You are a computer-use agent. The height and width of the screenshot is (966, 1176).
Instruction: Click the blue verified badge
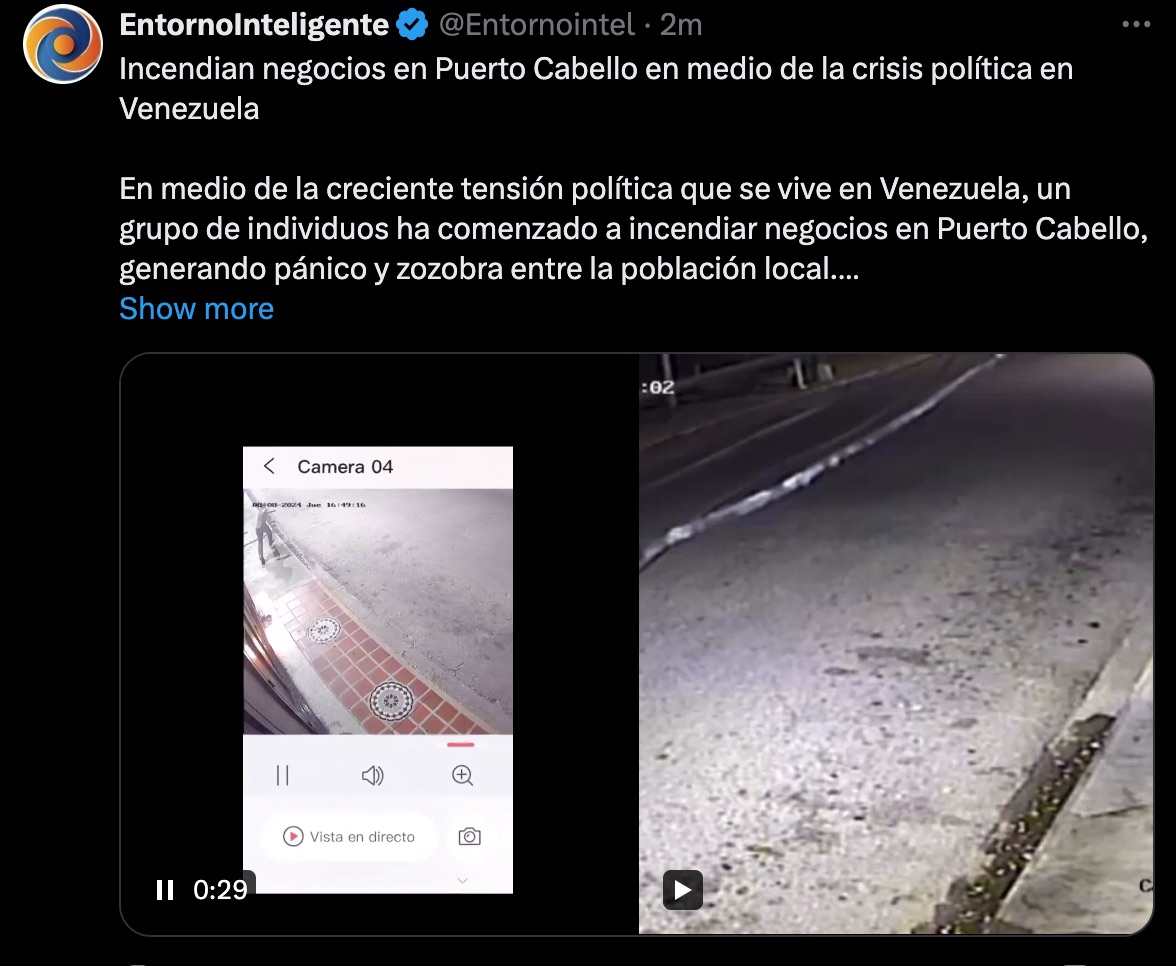412,25
